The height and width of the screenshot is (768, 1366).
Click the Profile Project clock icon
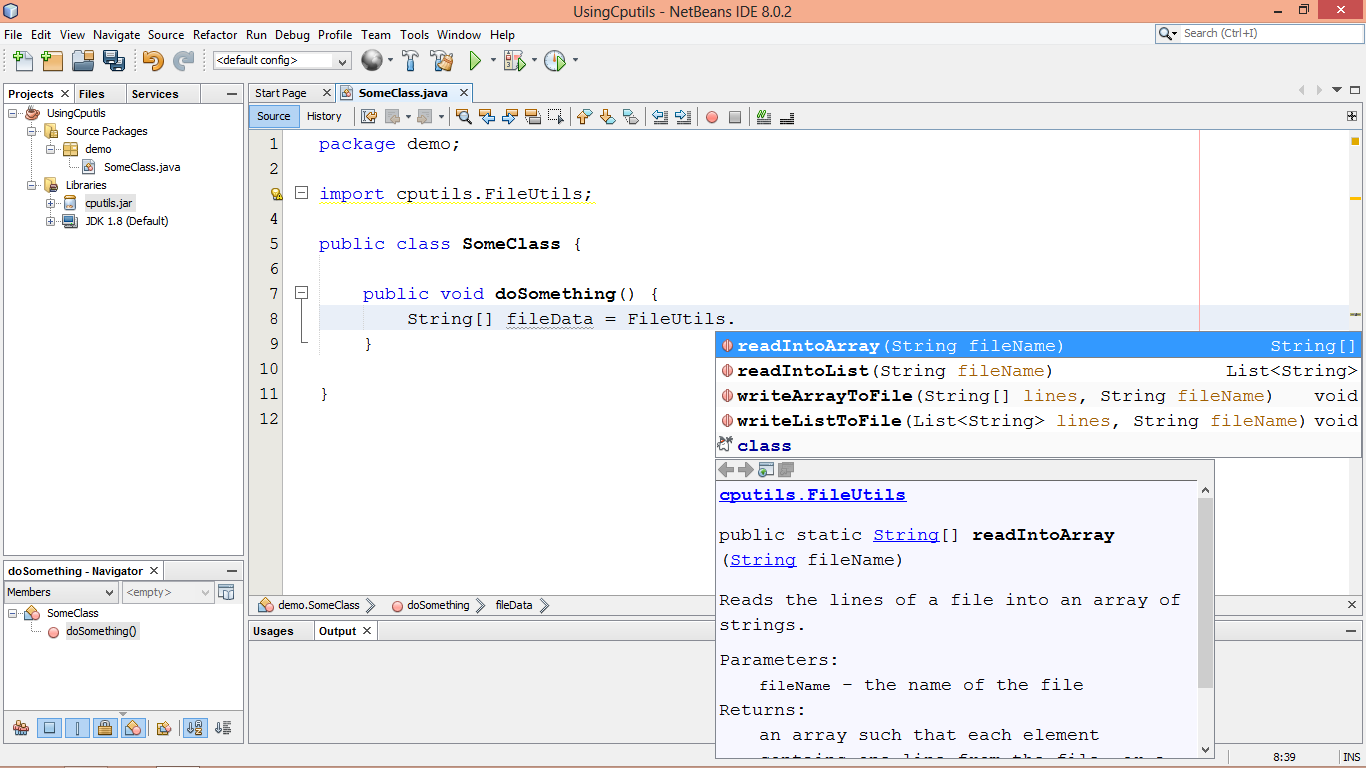coord(555,61)
